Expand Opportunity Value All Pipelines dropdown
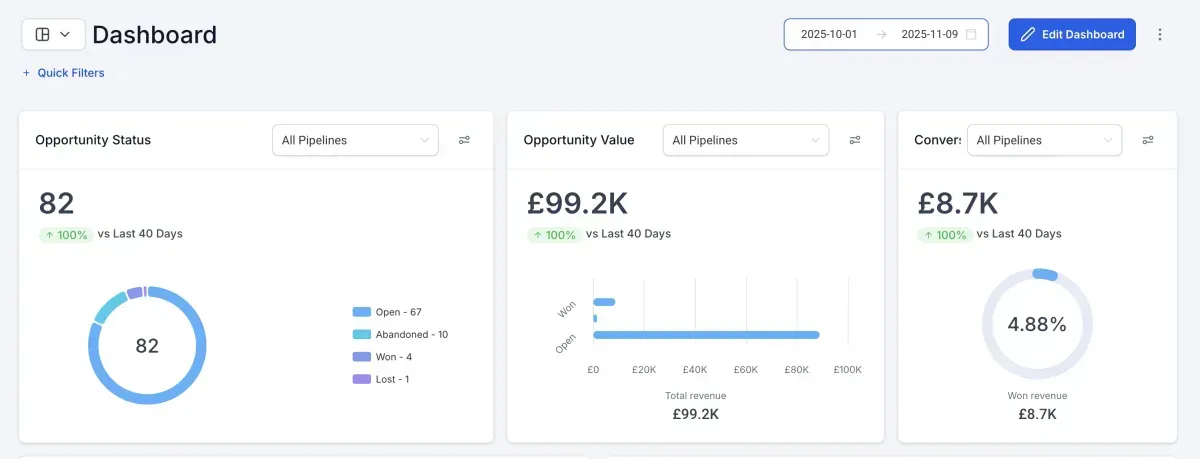 coord(746,140)
